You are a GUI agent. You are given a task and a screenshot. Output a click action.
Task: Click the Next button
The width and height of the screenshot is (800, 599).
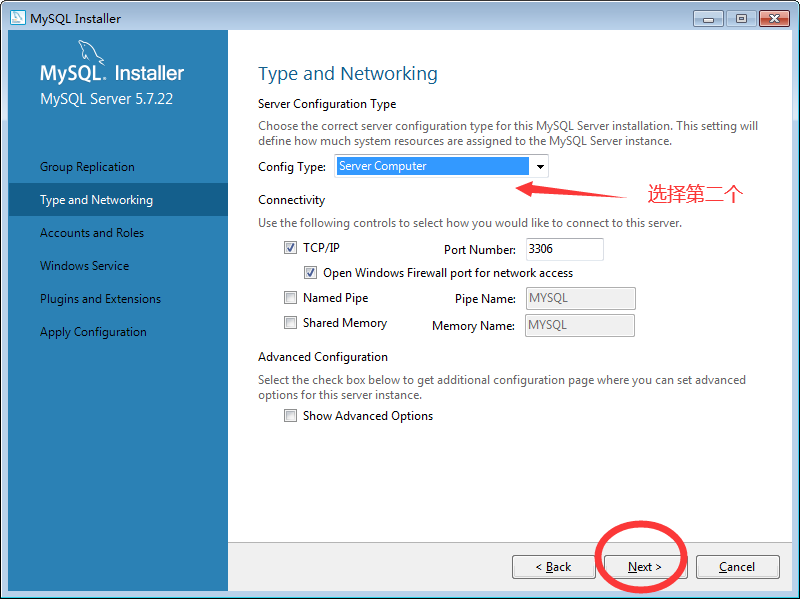coord(645,567)
